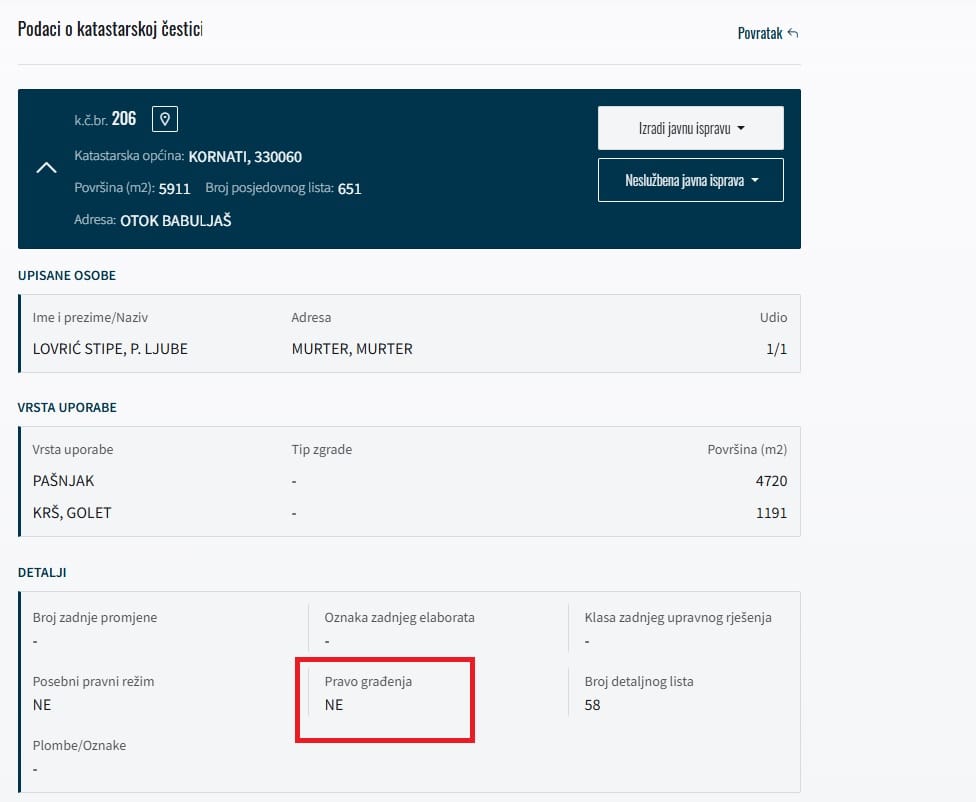Viewport: 976px width, 802px height.
Task: Click the ownership share 1/1
Action: [774, 349]
